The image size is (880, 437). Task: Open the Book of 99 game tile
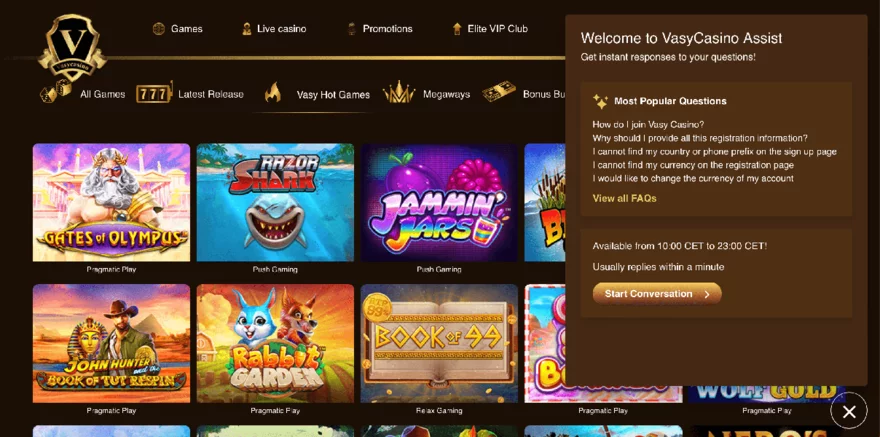tap(439, 343)
